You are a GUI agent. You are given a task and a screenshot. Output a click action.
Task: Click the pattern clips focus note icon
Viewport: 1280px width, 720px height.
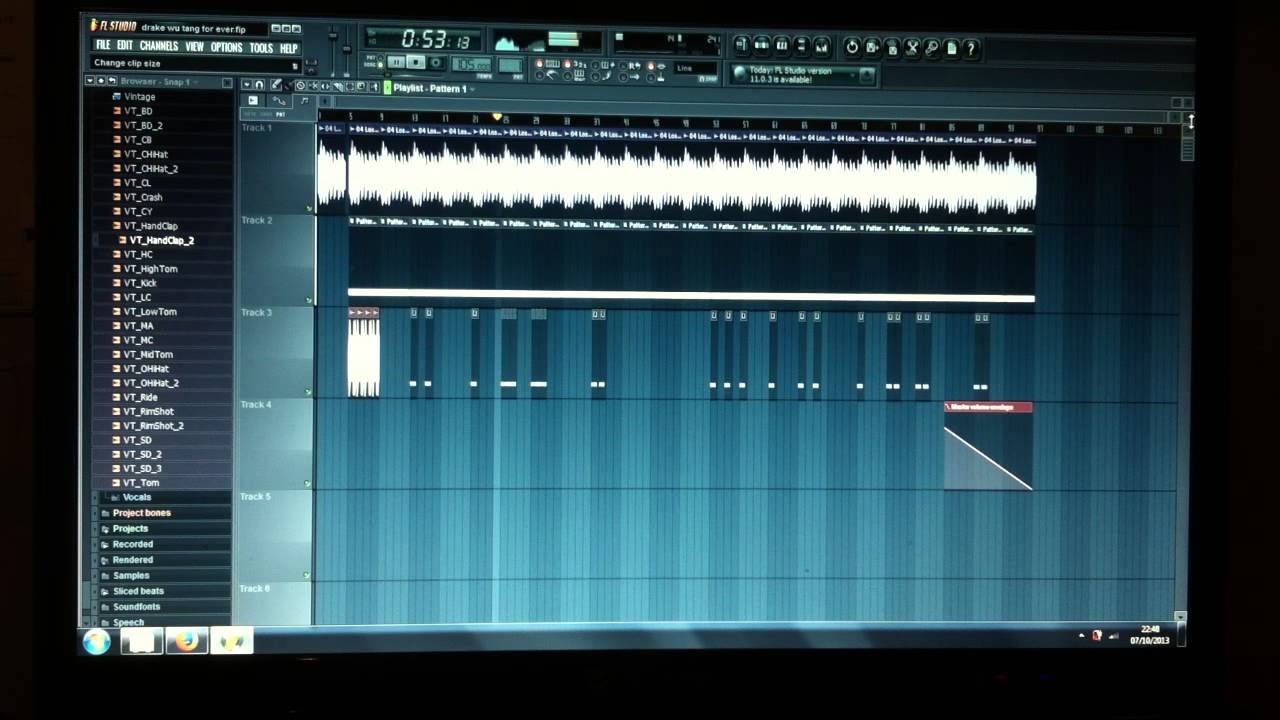point(304,101)
